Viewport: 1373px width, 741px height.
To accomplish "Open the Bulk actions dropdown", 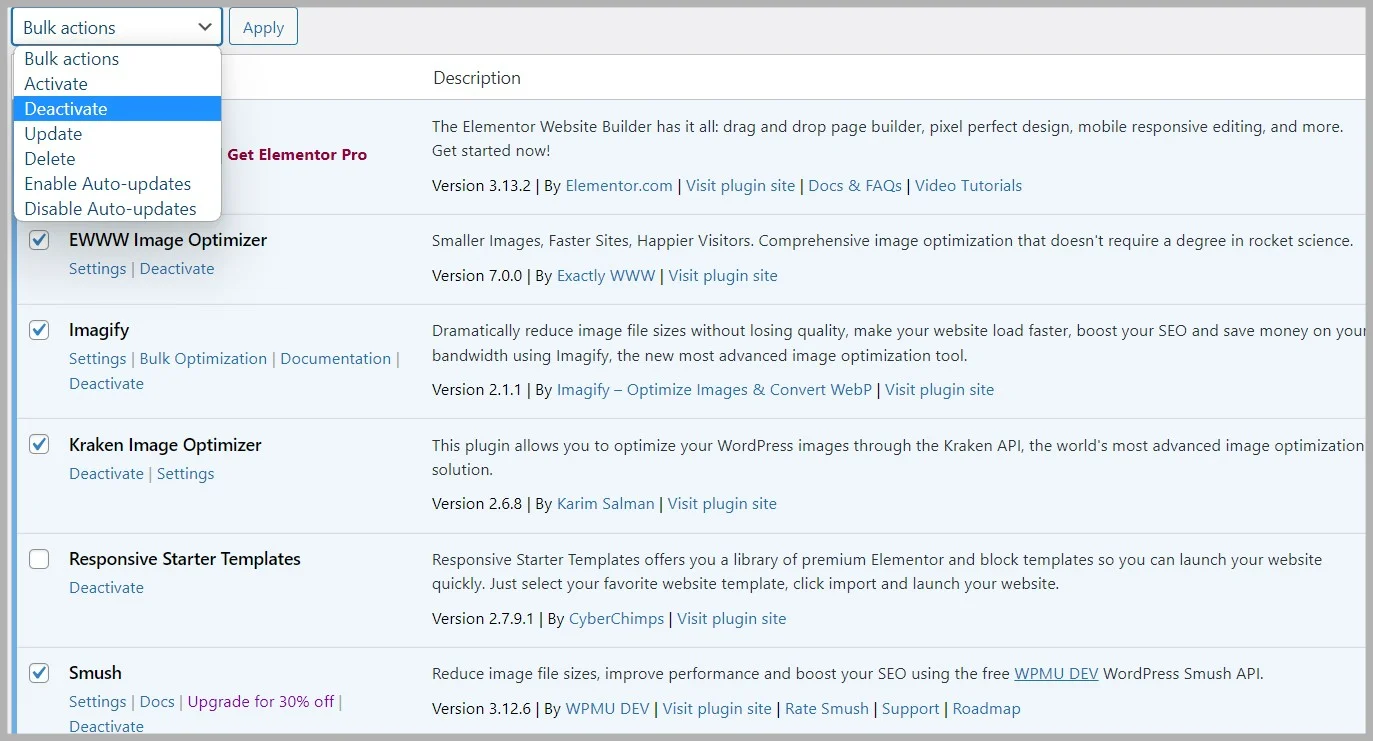I will (x=117, y=27).
